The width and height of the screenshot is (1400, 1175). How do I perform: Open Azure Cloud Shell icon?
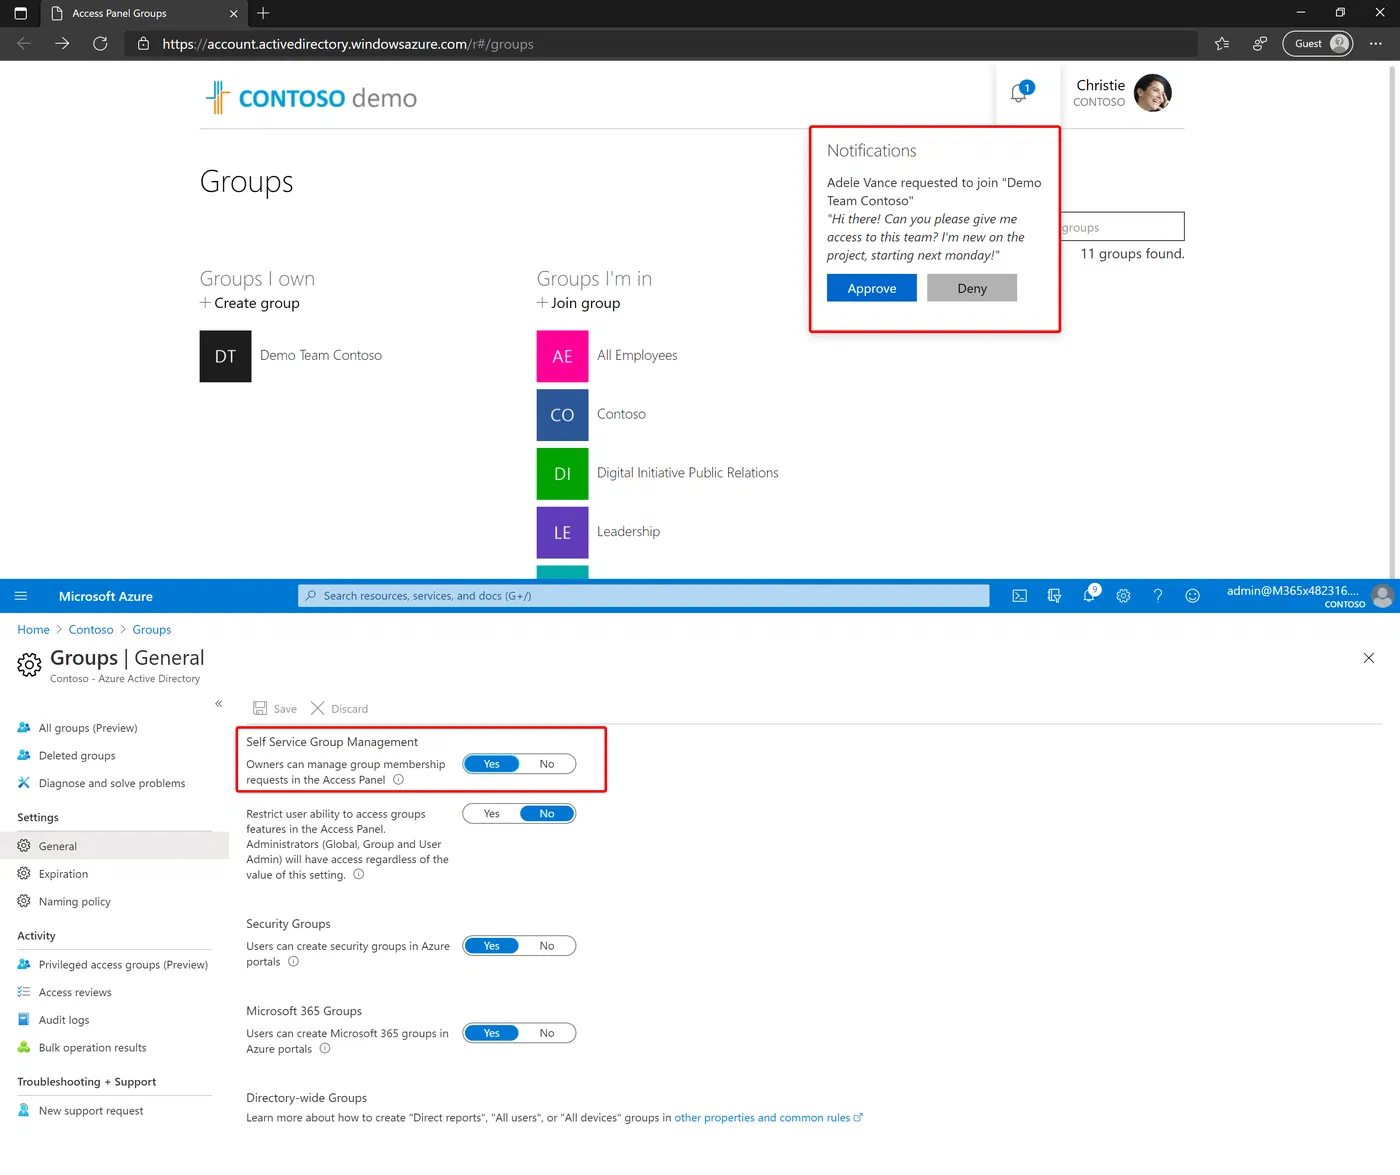(1019, 596)
